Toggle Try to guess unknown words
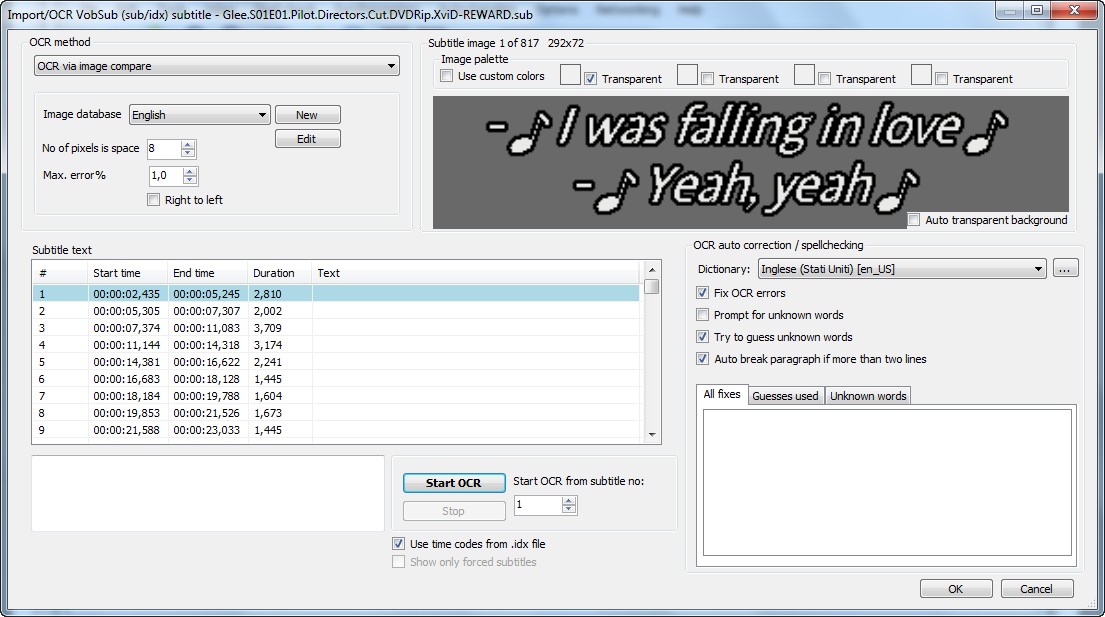1105x617 pixels. tap(703, 337)
